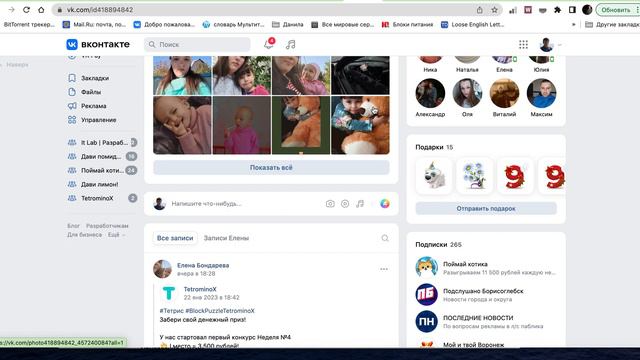The width and height of the screenshot is (640, 360).
Task: Click the VK search field
Action: [x=197, y=44]
